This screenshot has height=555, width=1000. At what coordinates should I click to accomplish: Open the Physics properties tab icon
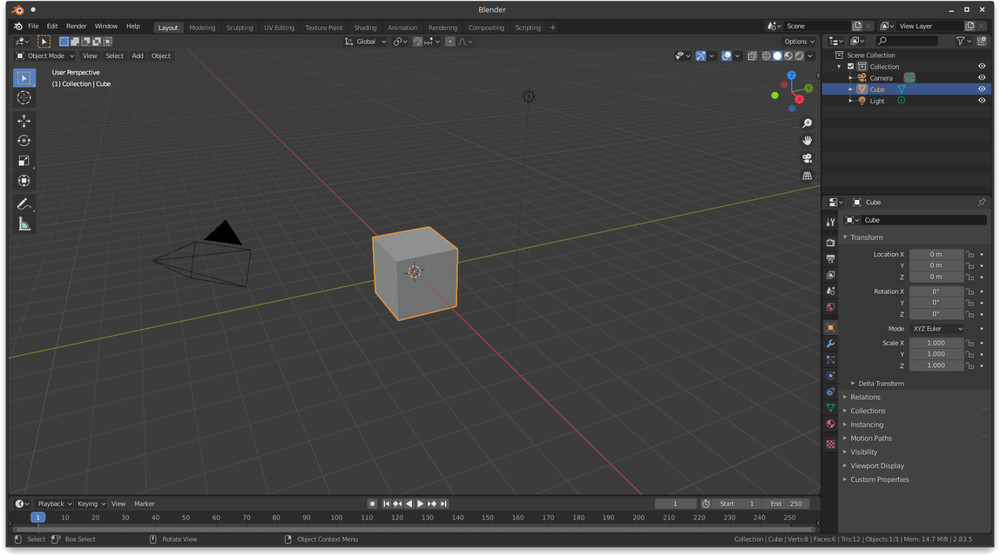[830, 376]
